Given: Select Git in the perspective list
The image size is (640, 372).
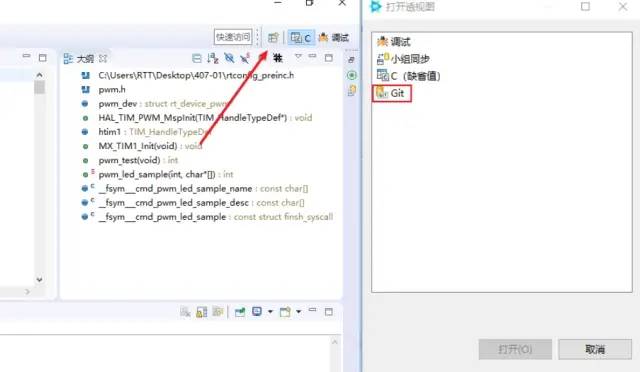Looking at the screenshot, I should (391, 93).
